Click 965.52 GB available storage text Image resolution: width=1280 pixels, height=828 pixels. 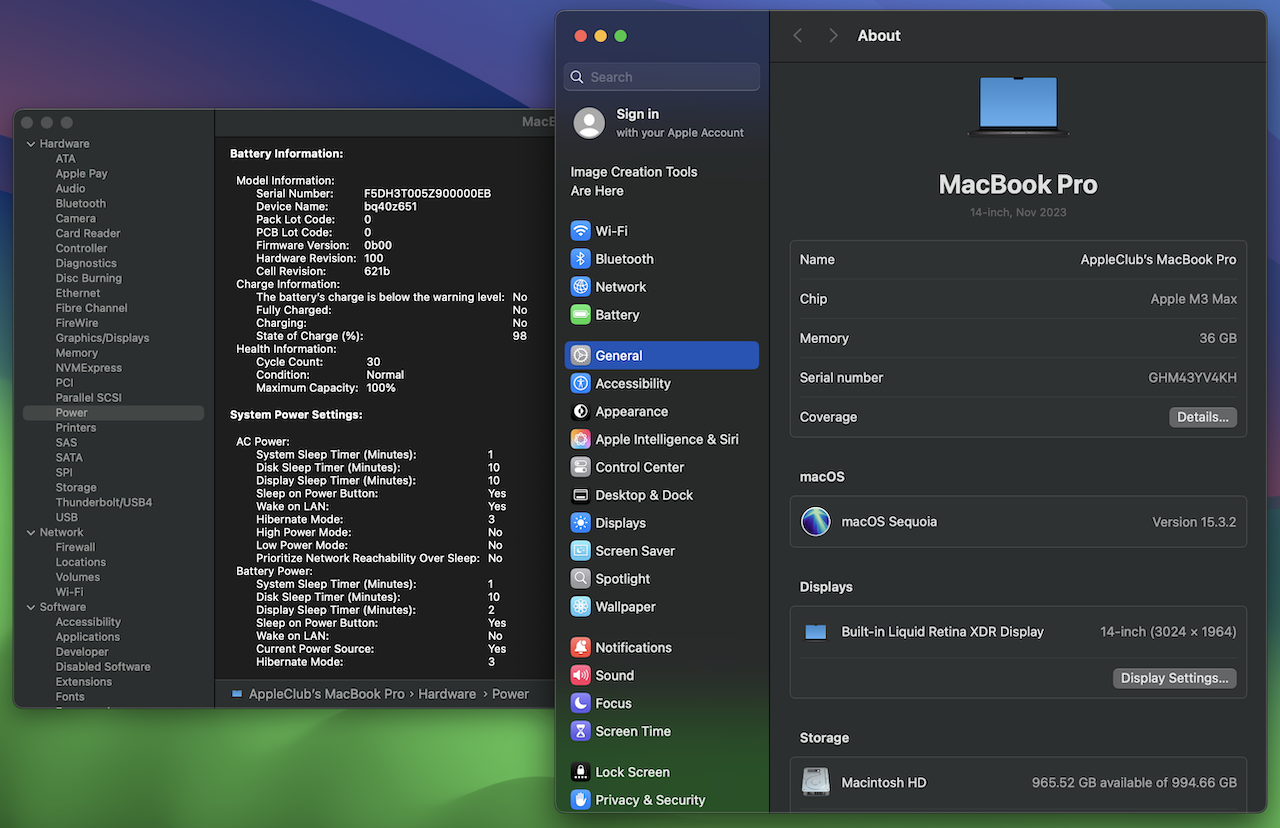(x=1134, y=783)
